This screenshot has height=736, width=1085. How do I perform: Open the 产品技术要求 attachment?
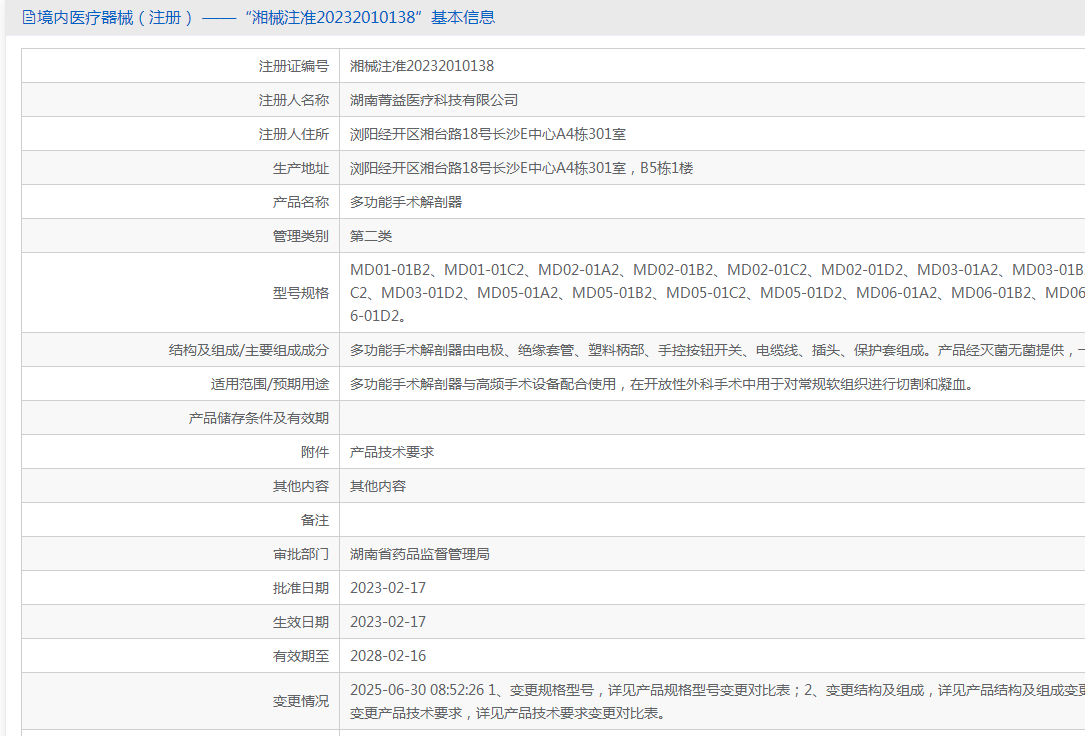(x=392, y=451)
